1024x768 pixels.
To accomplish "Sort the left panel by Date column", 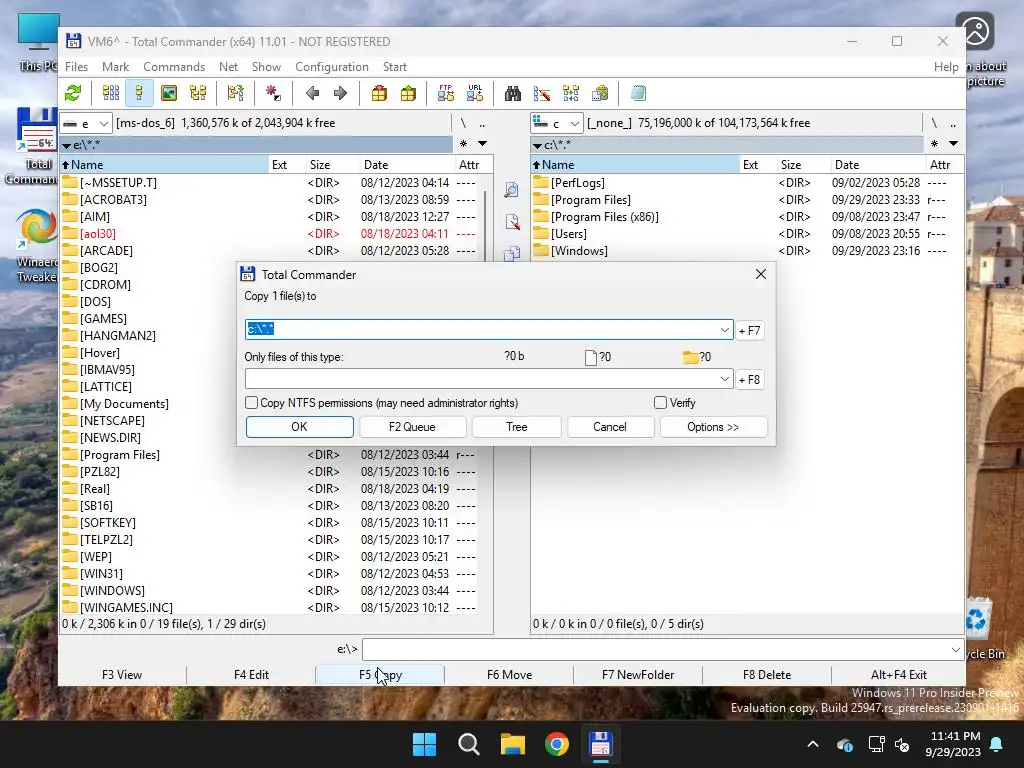I will click(x=406, y=165).
